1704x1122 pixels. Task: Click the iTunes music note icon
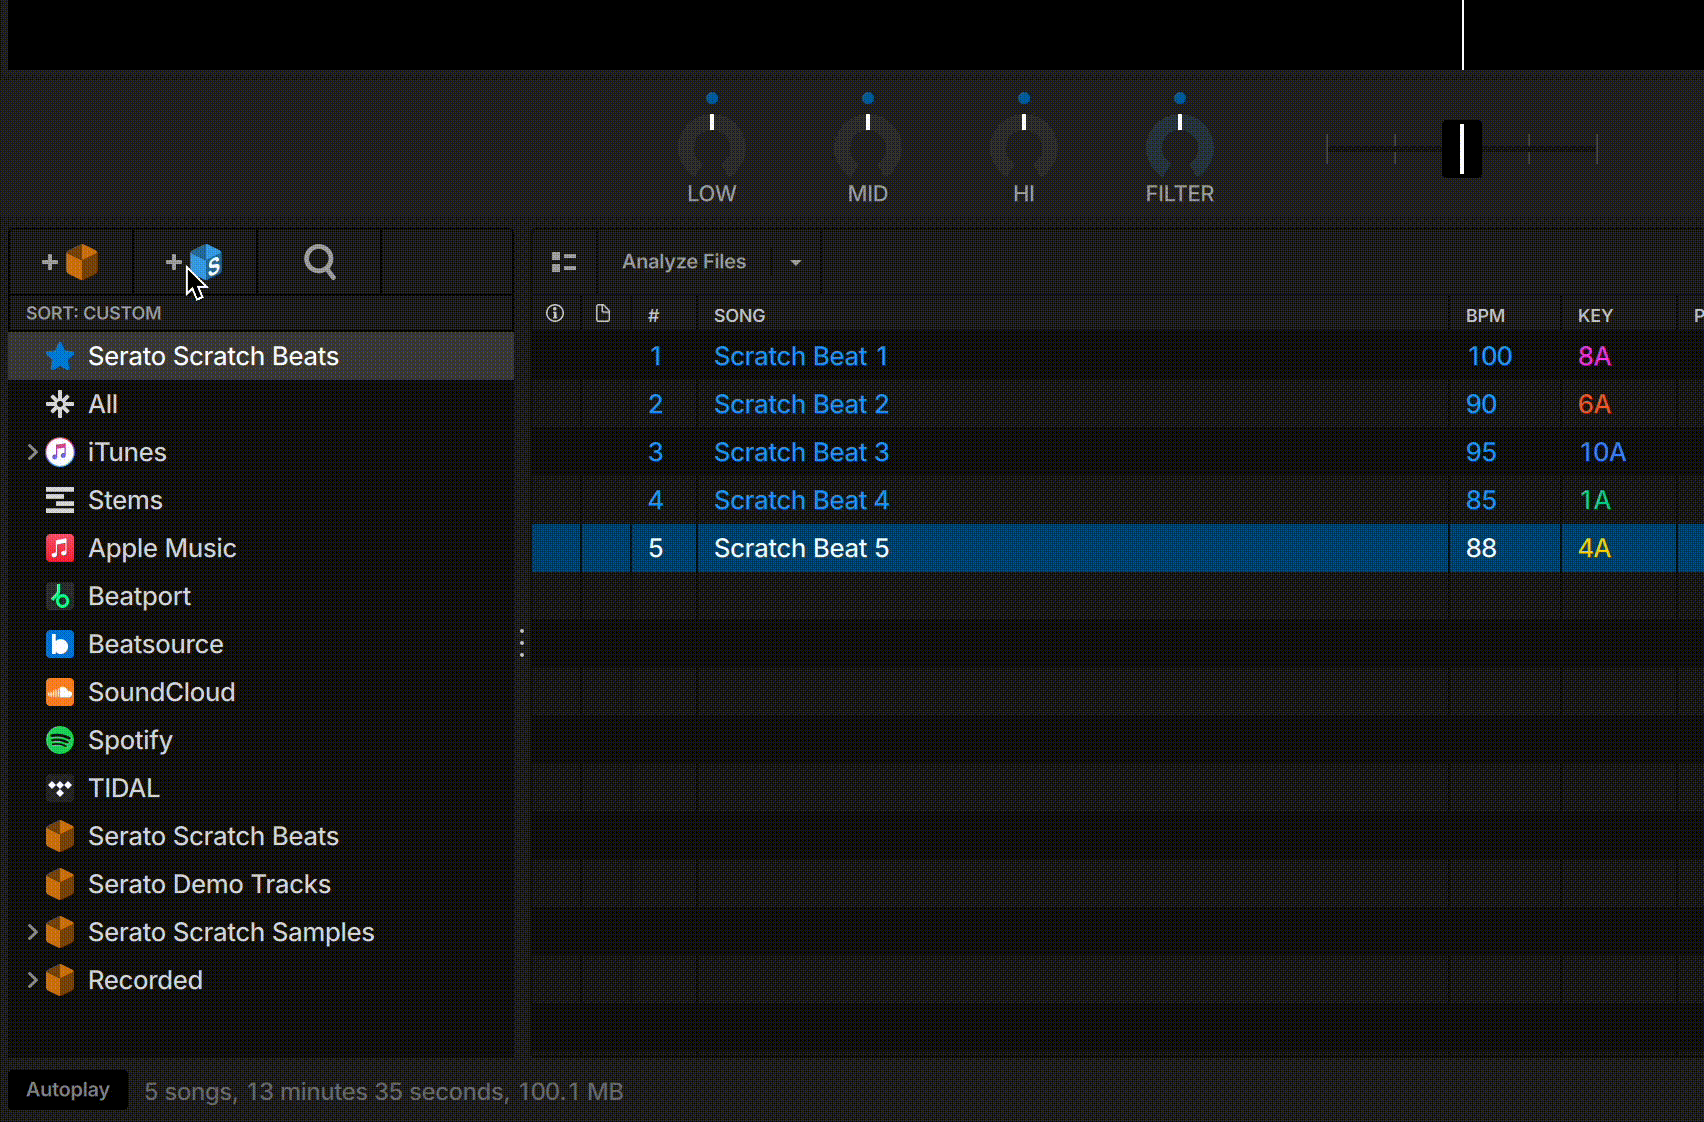(60, 452)
